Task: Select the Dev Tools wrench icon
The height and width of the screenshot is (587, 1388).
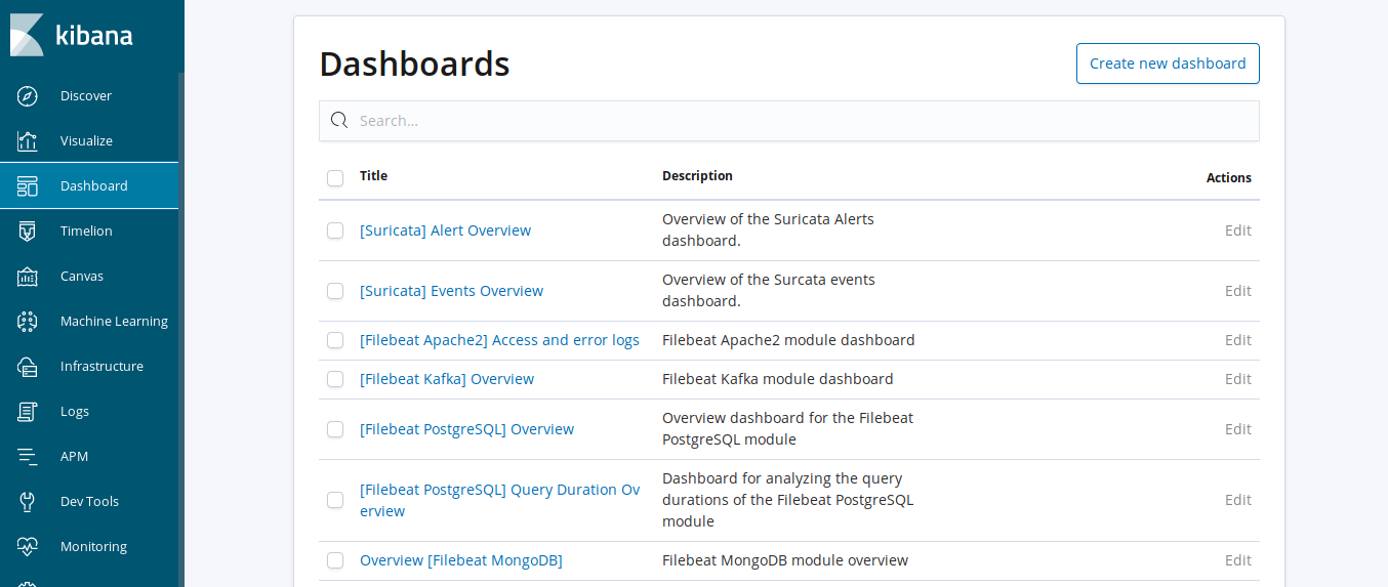Action: (28, 501)
